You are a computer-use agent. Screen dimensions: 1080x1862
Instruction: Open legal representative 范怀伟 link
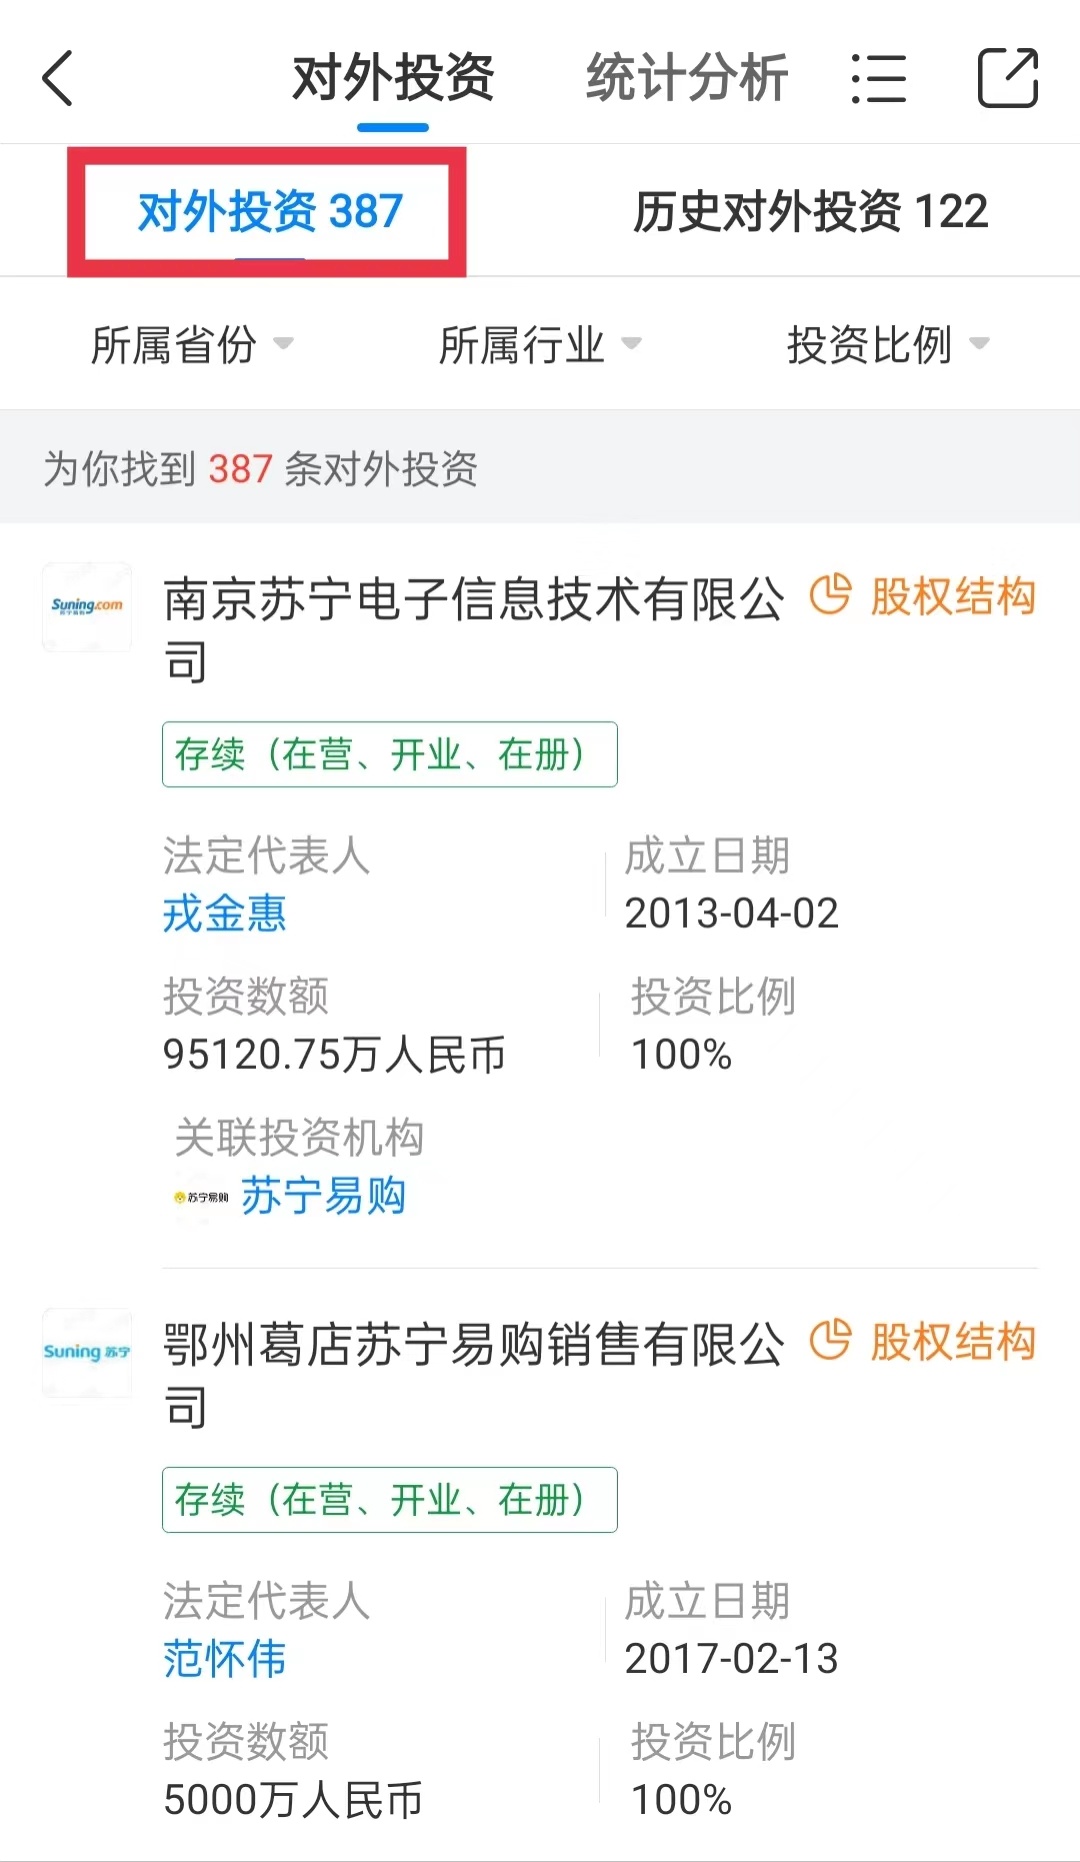[225, 1659]
